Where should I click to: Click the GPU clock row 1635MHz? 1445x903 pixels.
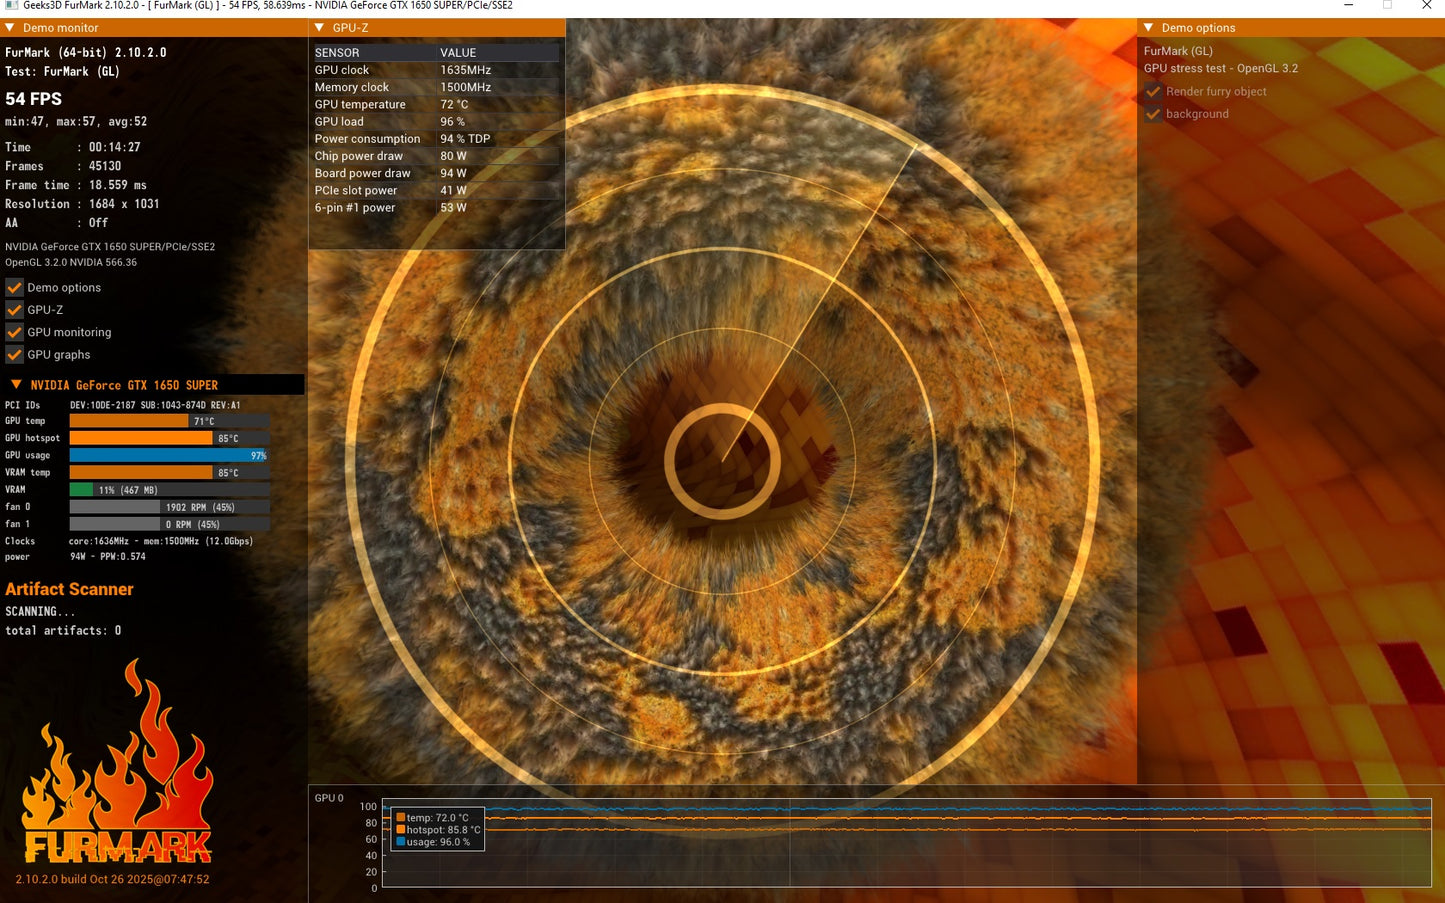[x=436, y=70]
